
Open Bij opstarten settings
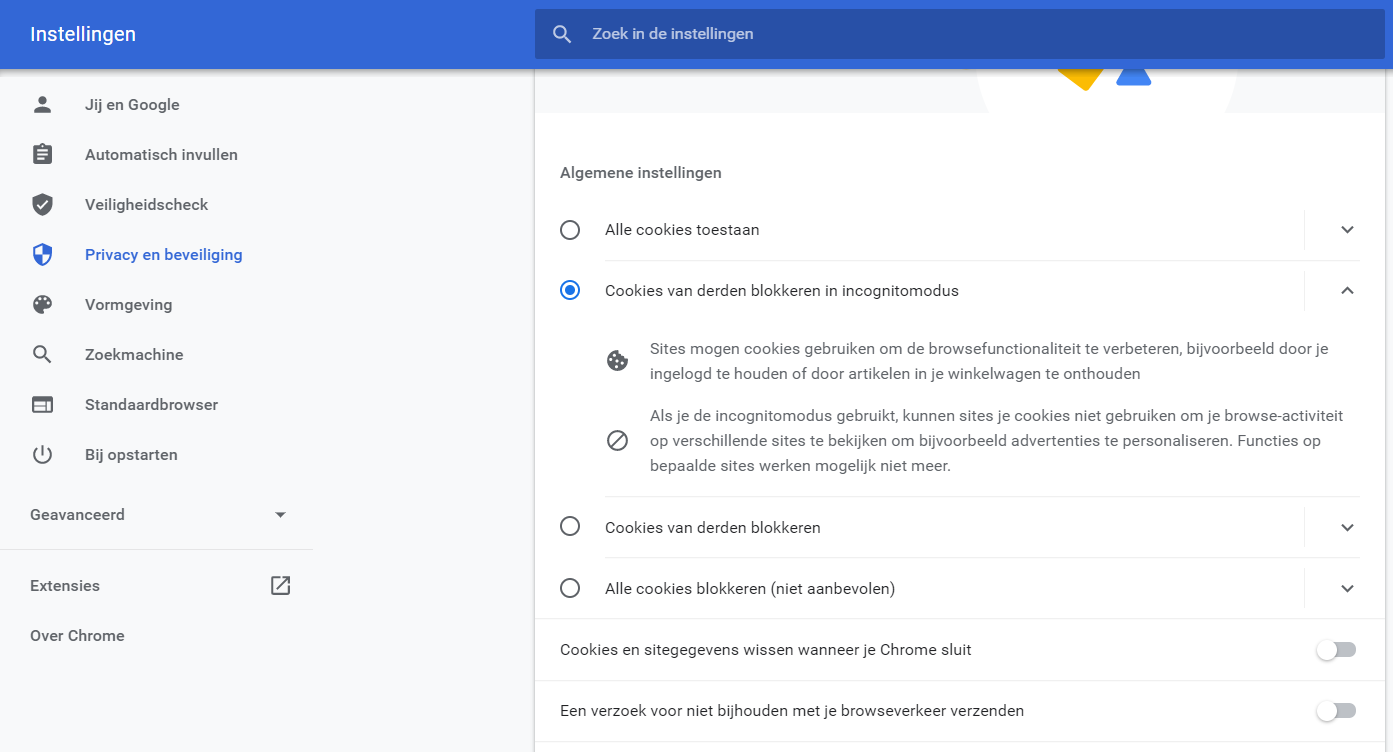pyautogui.click(x=131, y=454)
